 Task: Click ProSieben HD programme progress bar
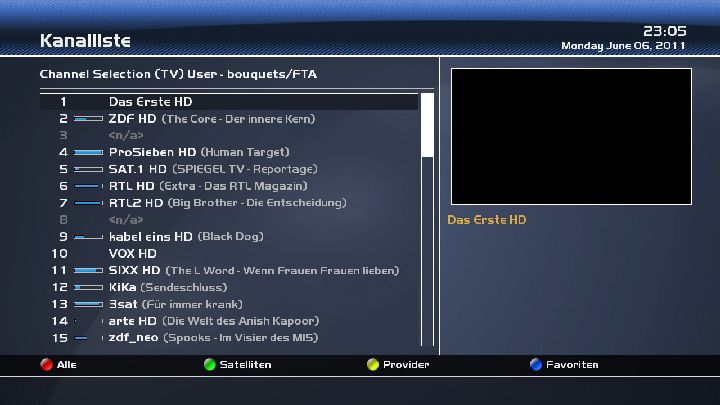coord(89,152)
